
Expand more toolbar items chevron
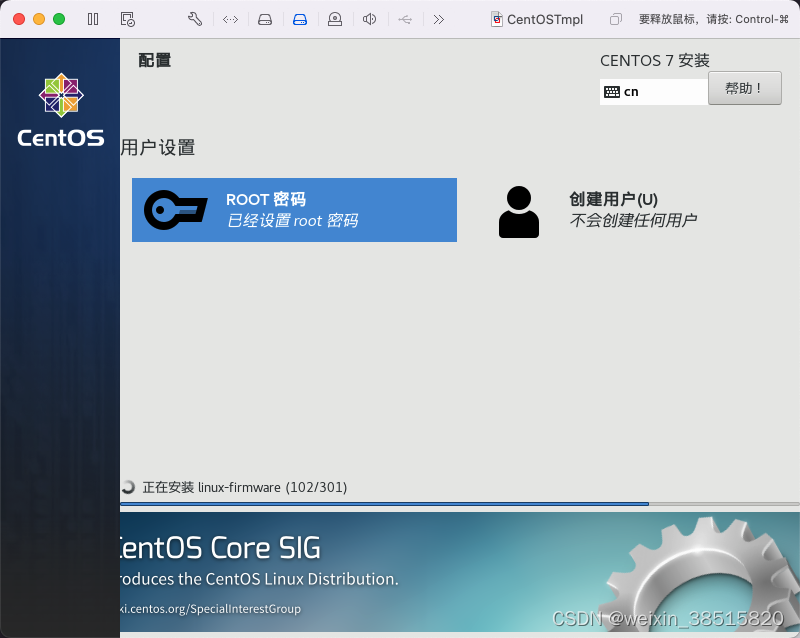[439, 19]
